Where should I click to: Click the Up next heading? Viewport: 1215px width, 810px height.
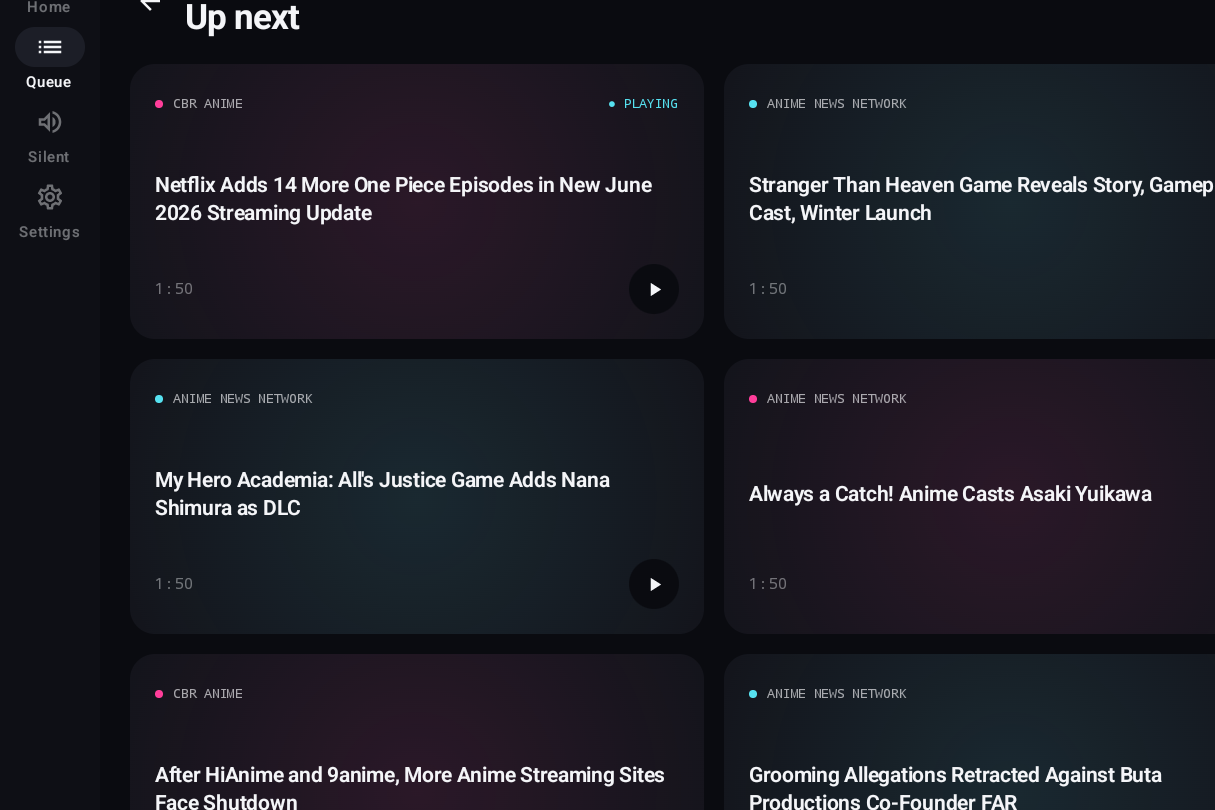(x=242, y=17)
